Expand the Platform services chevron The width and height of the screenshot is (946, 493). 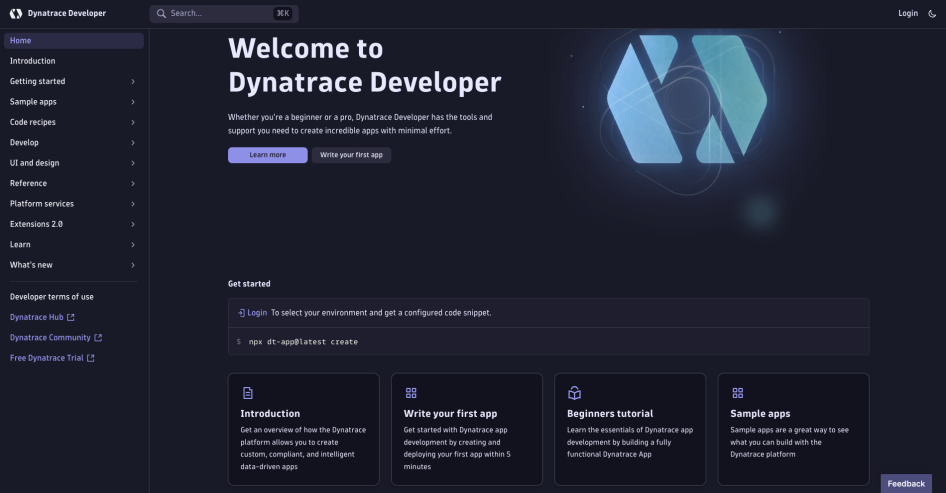(x=133, y=204)
